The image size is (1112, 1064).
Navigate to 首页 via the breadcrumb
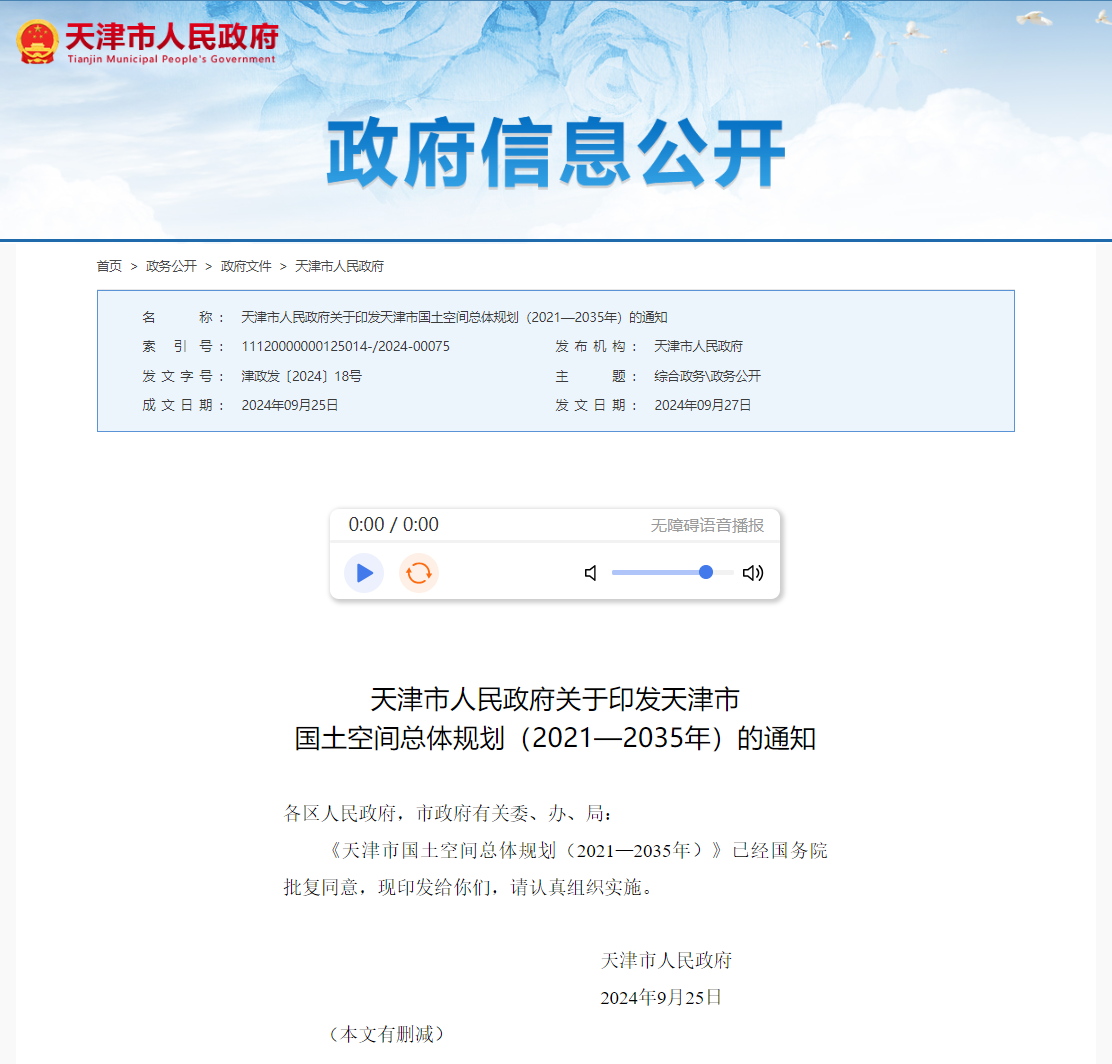coord(104,266)
